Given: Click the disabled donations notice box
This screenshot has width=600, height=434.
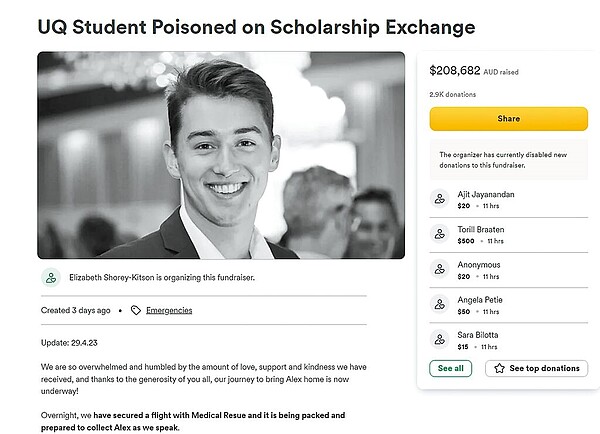Looking at the screenshot, I should (508, 160).
